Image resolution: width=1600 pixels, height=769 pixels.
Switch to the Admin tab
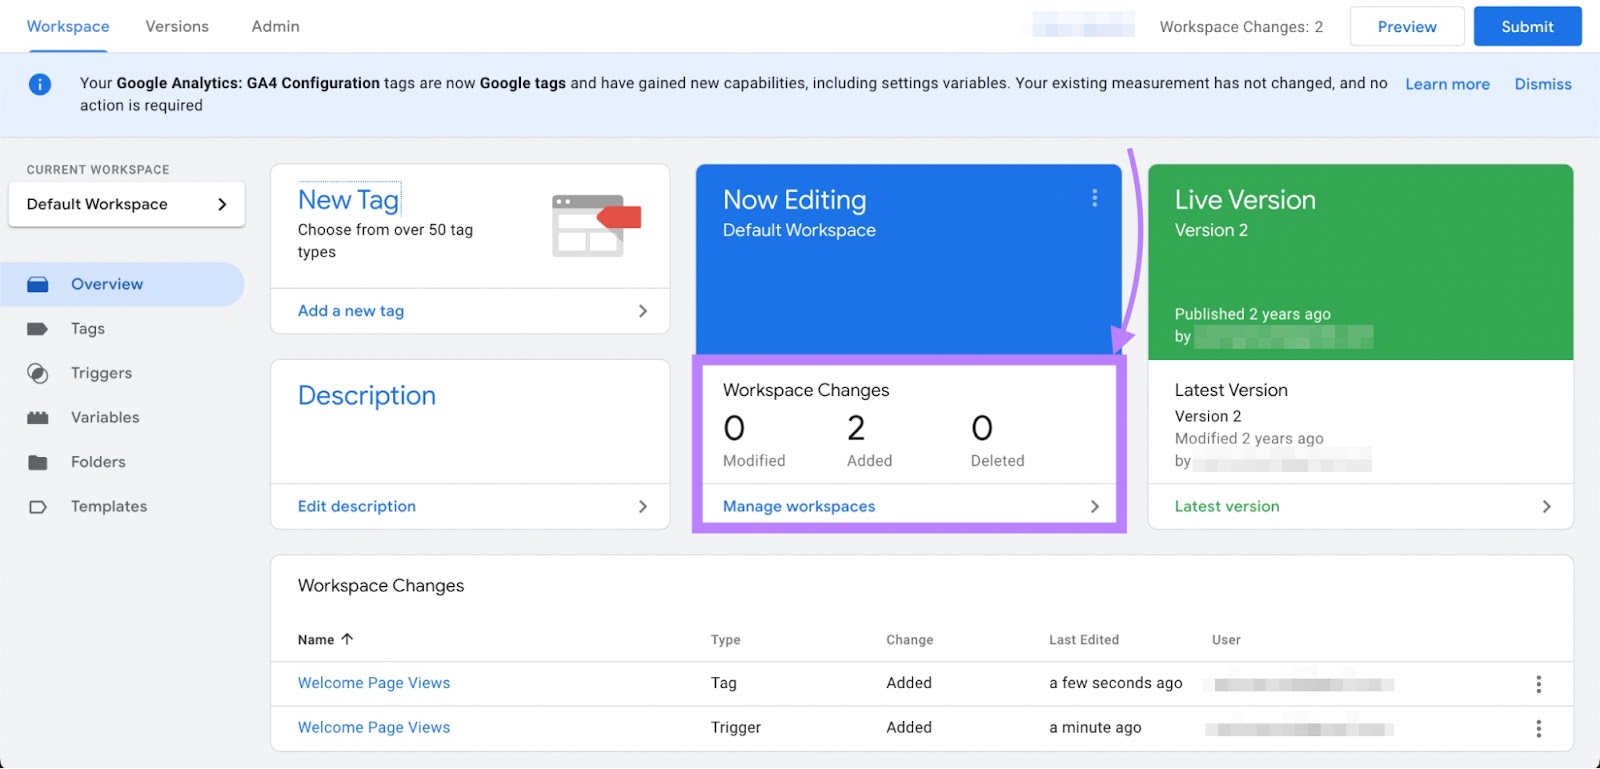(275, 27)
